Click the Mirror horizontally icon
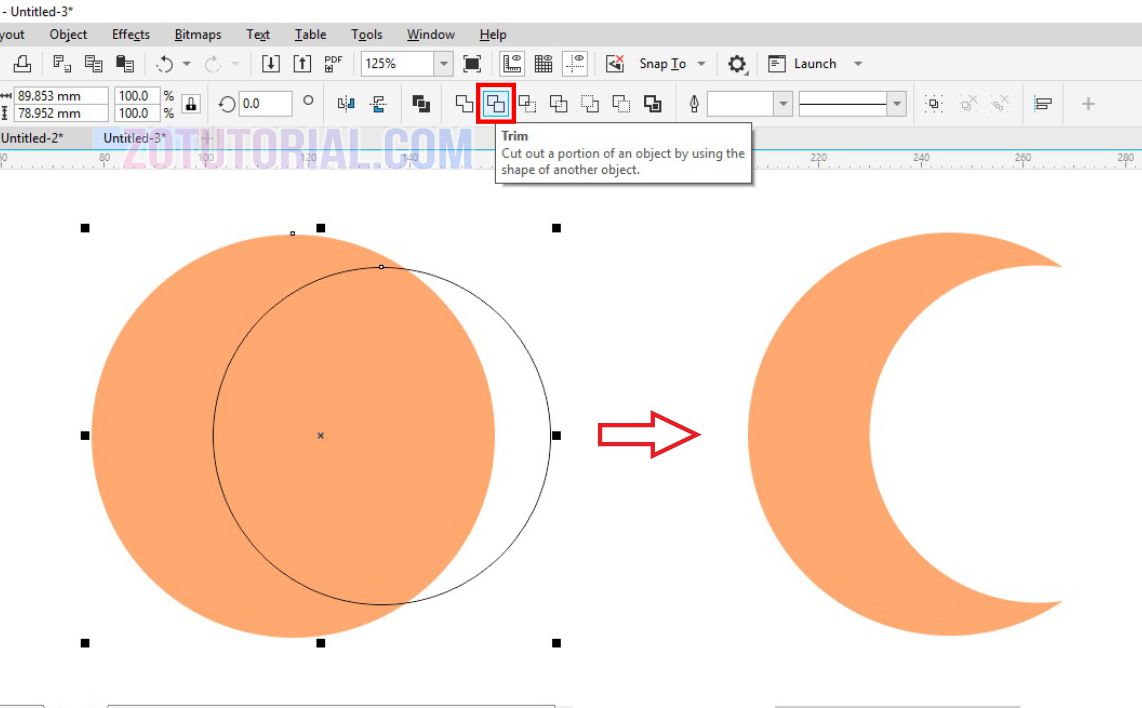1142x708 pixels. 346,104
